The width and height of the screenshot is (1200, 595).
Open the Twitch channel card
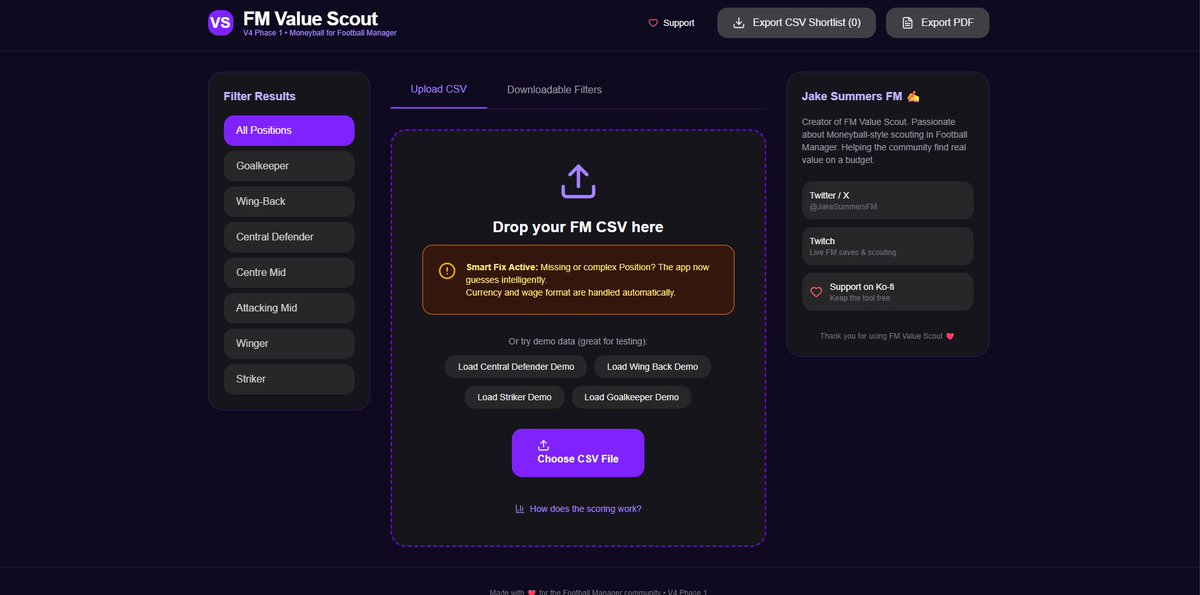coord(887,246)
